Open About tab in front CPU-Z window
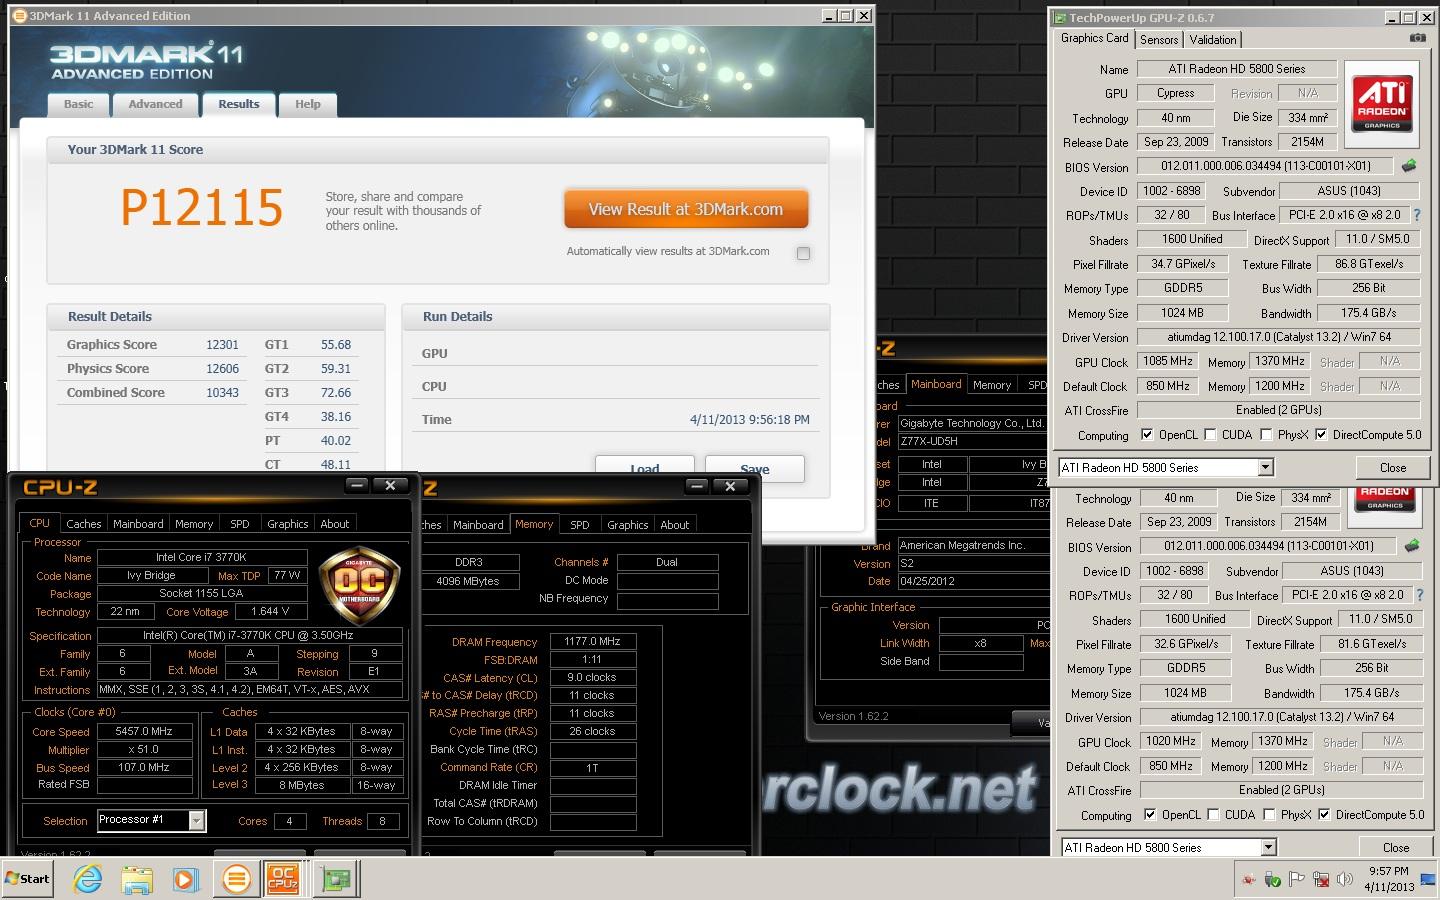1440x900 pixels. pos(335,524)
